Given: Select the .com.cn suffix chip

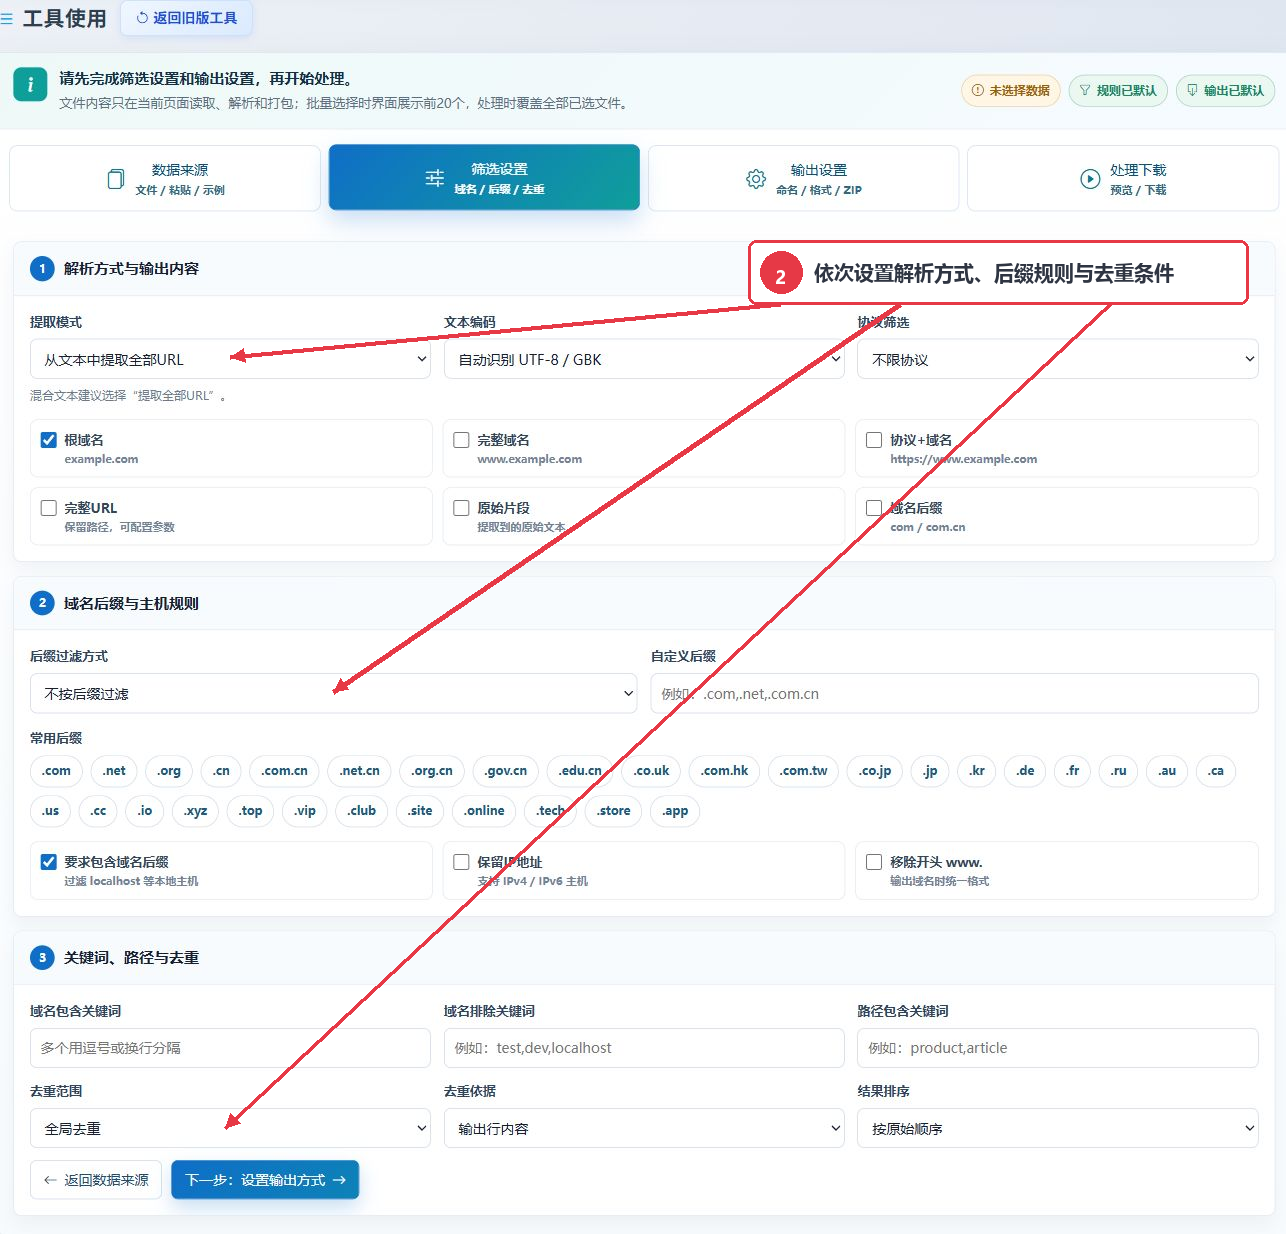Looking at the screenshot, I should click(285, 771).
